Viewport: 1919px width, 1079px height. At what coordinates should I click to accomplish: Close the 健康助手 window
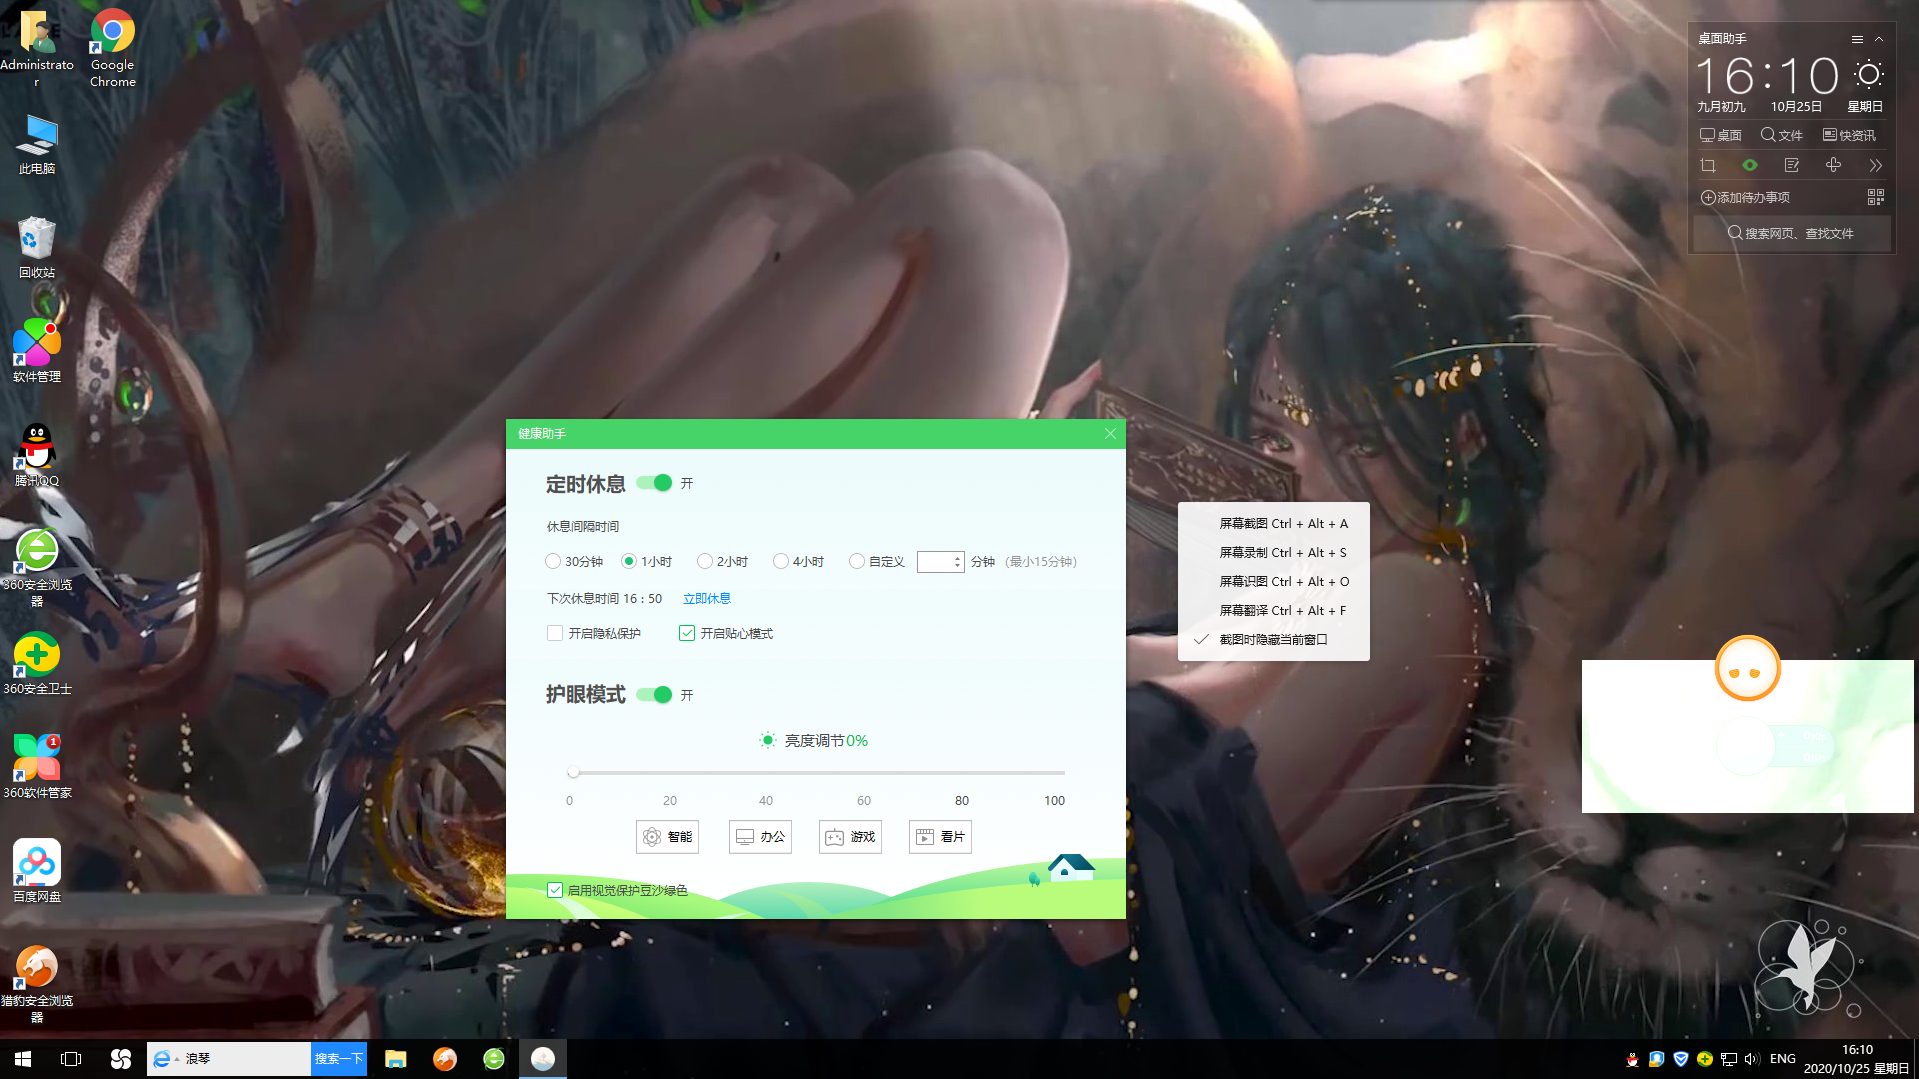coord(1110,434)
